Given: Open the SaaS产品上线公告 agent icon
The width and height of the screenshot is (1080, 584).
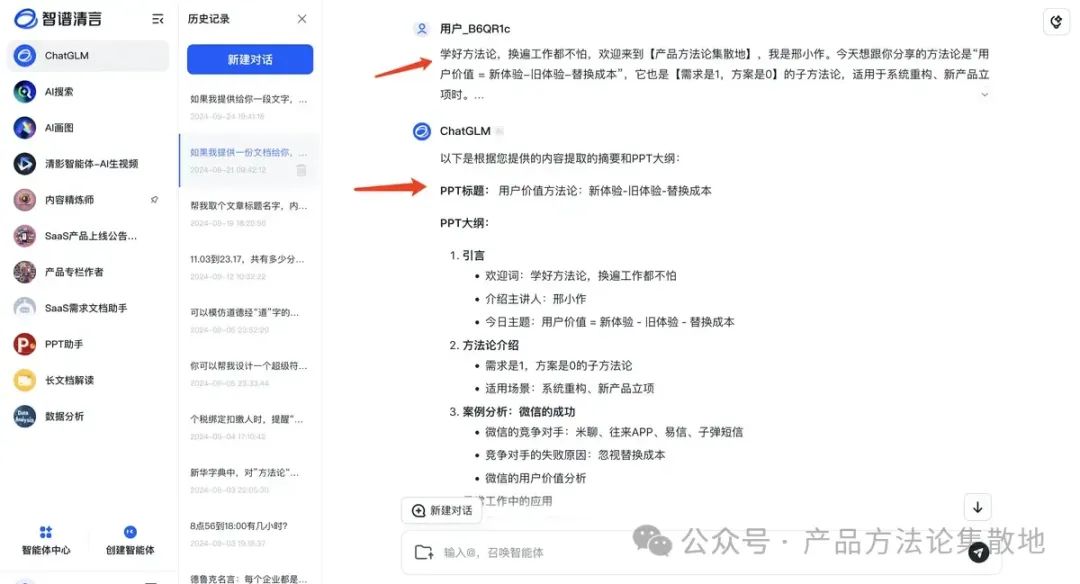Looking at the screenshot, I should (x=25, y=236).
